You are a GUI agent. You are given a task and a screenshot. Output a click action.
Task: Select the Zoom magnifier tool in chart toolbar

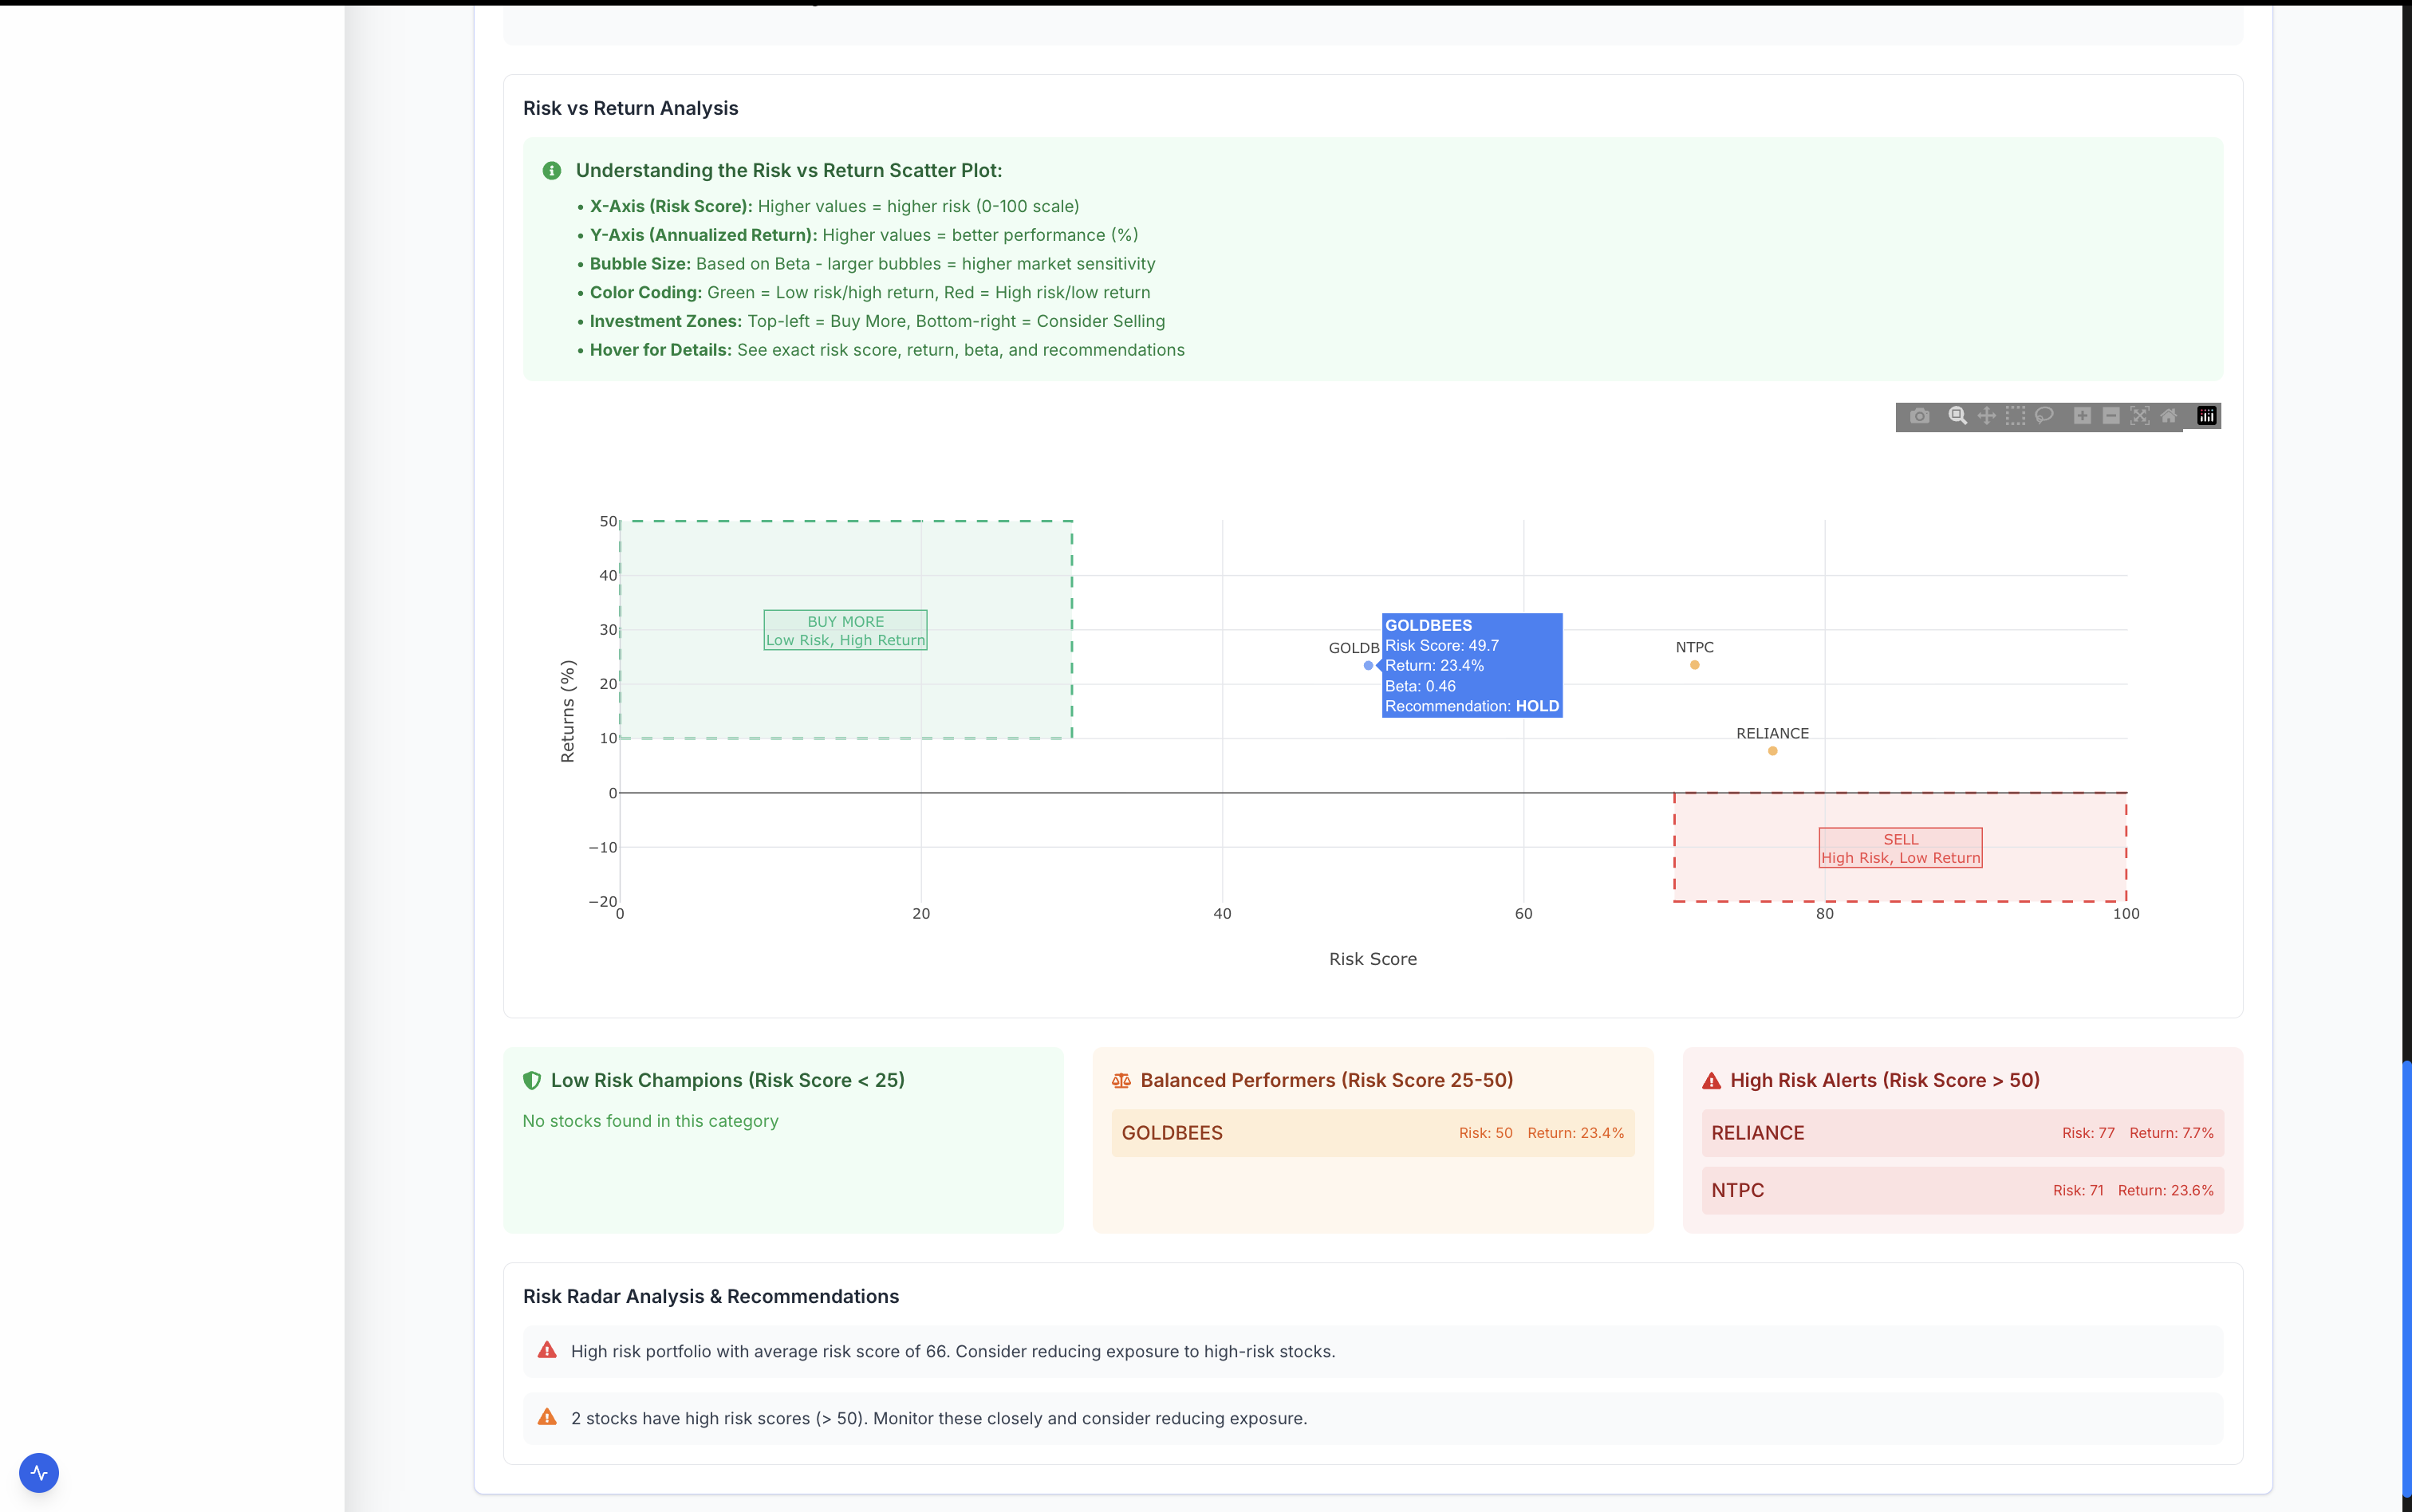click(1957, 416)
